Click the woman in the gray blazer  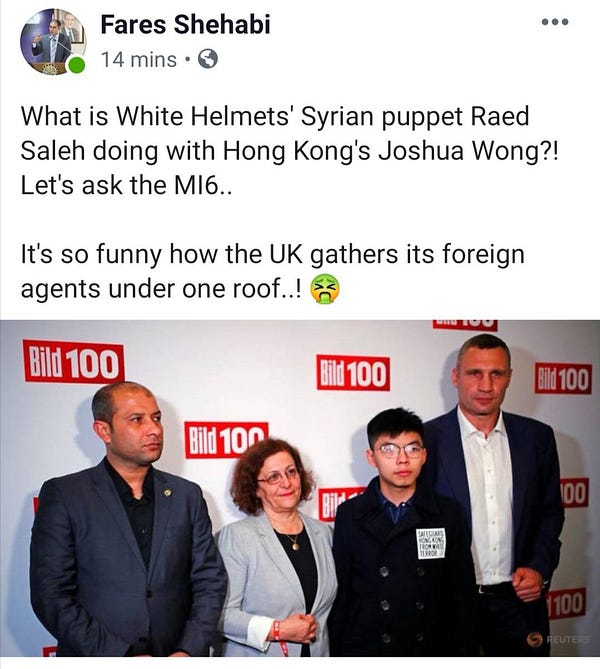click(x=275, y=548)
